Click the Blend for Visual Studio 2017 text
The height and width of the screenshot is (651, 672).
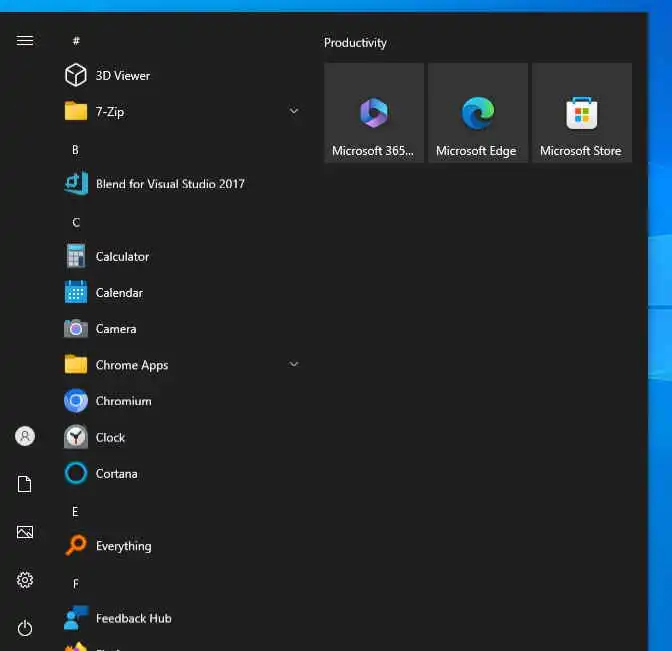[170, 184]
